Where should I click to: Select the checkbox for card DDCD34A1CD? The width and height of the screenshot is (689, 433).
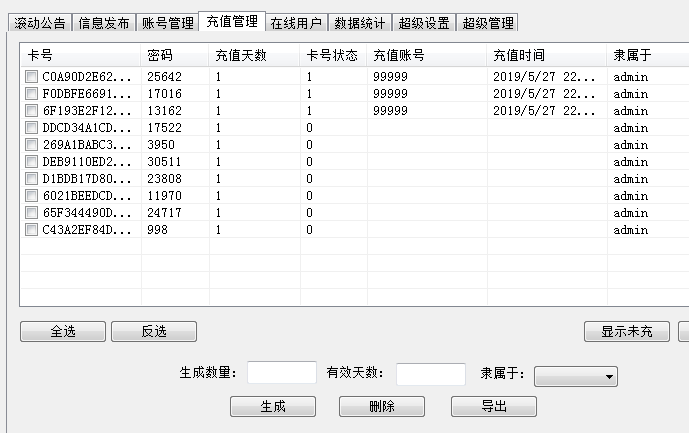(x=31, y=127)
